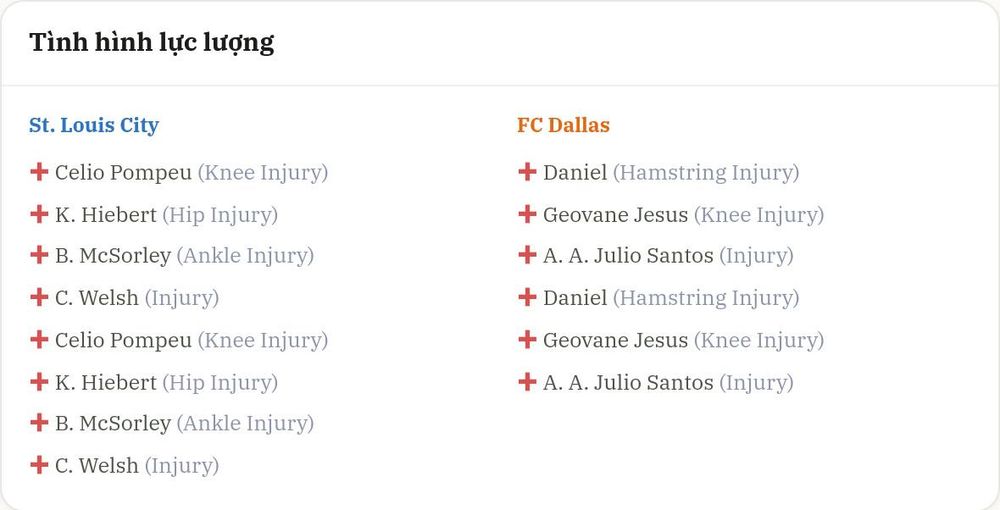Select second K. Hiebert player name
The height and width of the screenshot is (510, 1000).
pyautogui.click(x=106, y=382)
